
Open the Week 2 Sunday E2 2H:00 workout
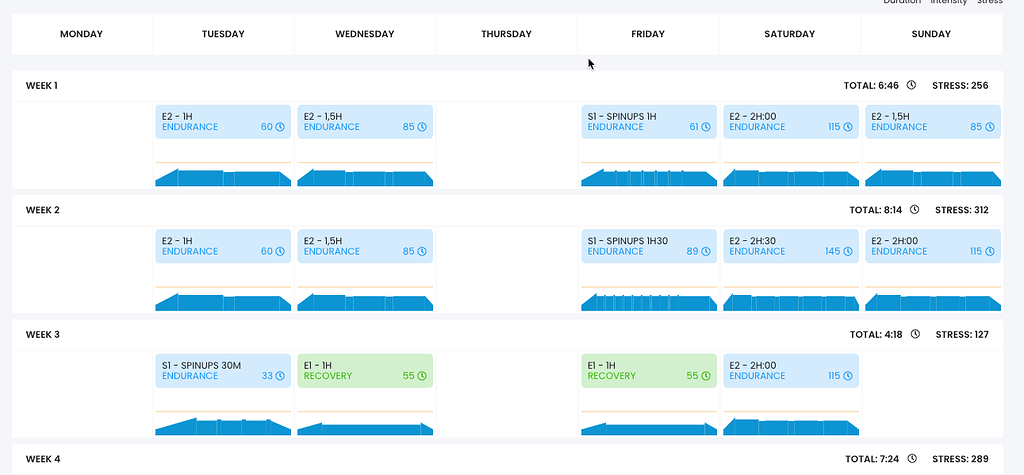(x=933, y=246)
